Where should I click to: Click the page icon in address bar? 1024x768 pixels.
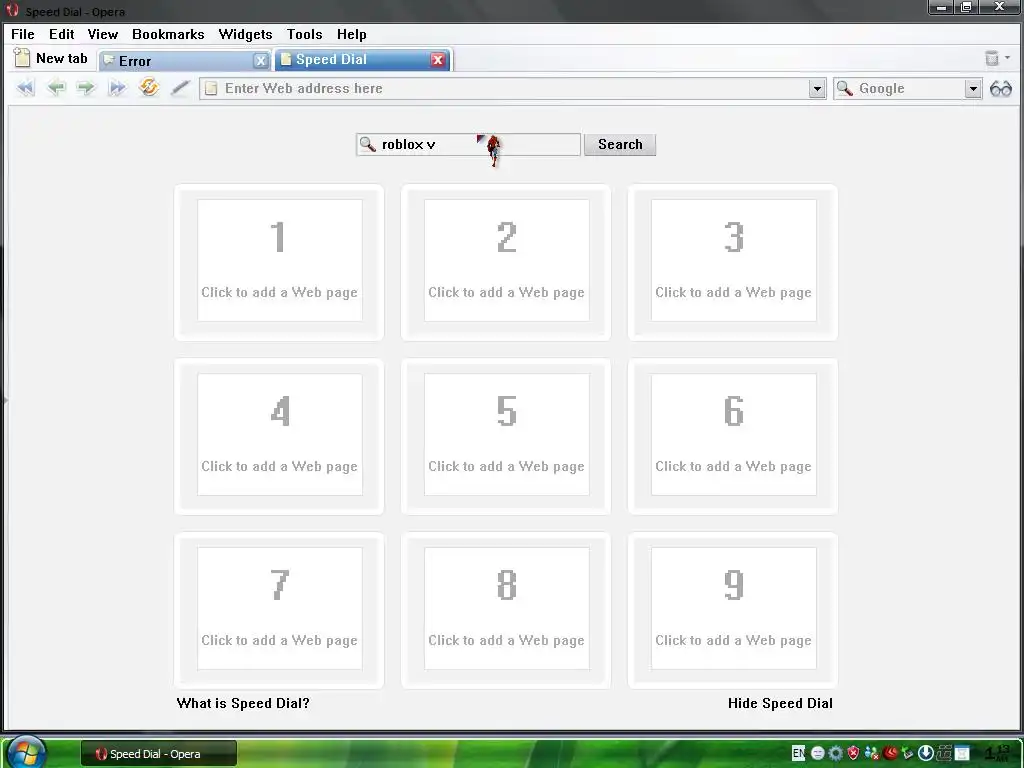point(211,88)
